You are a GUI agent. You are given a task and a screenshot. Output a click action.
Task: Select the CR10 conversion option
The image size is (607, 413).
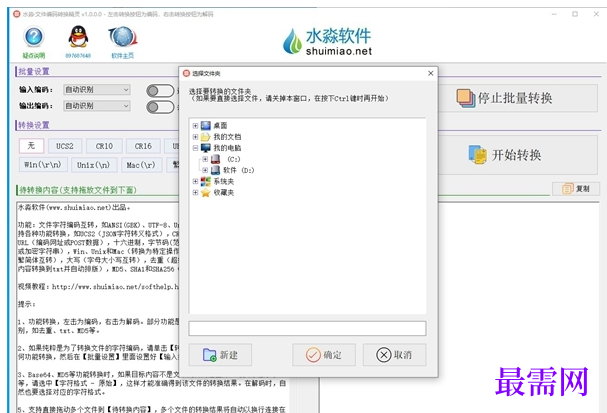104,146
